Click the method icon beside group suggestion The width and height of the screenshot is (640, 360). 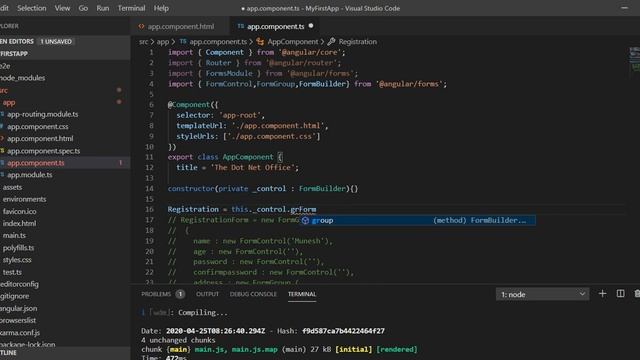coord(305,220)
